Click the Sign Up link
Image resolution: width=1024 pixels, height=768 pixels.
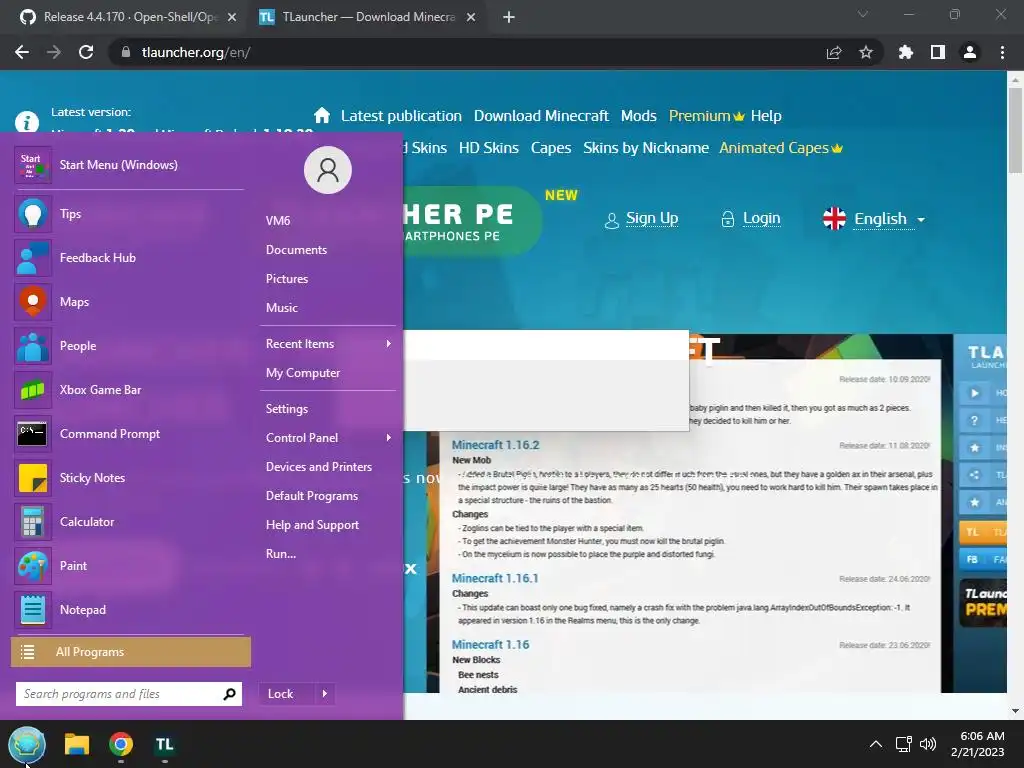652,218
